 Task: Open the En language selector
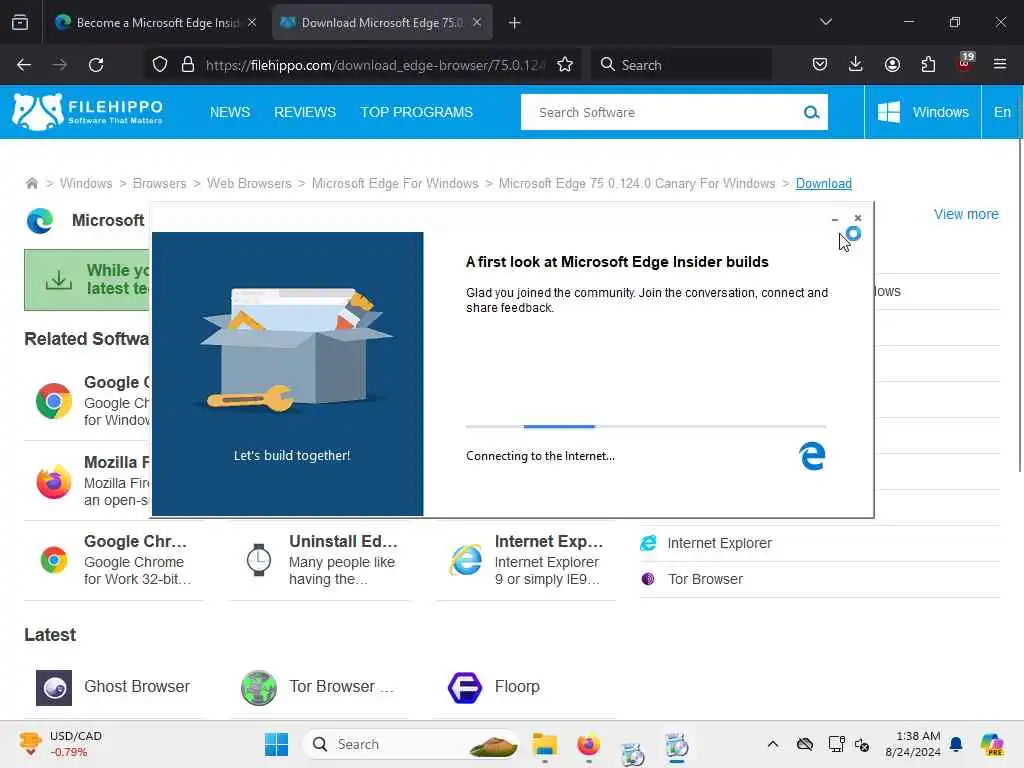click(1002, 112)
